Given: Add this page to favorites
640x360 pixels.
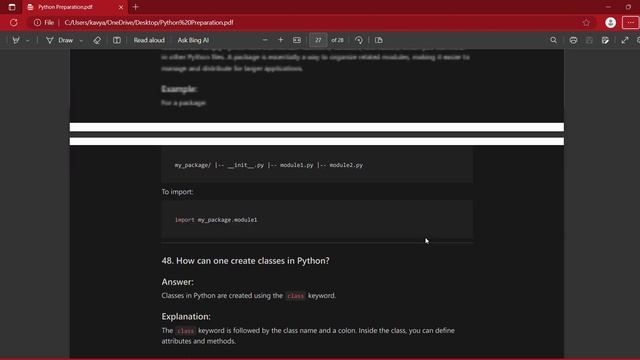Looking at the screenshot, I should (586, 23).
